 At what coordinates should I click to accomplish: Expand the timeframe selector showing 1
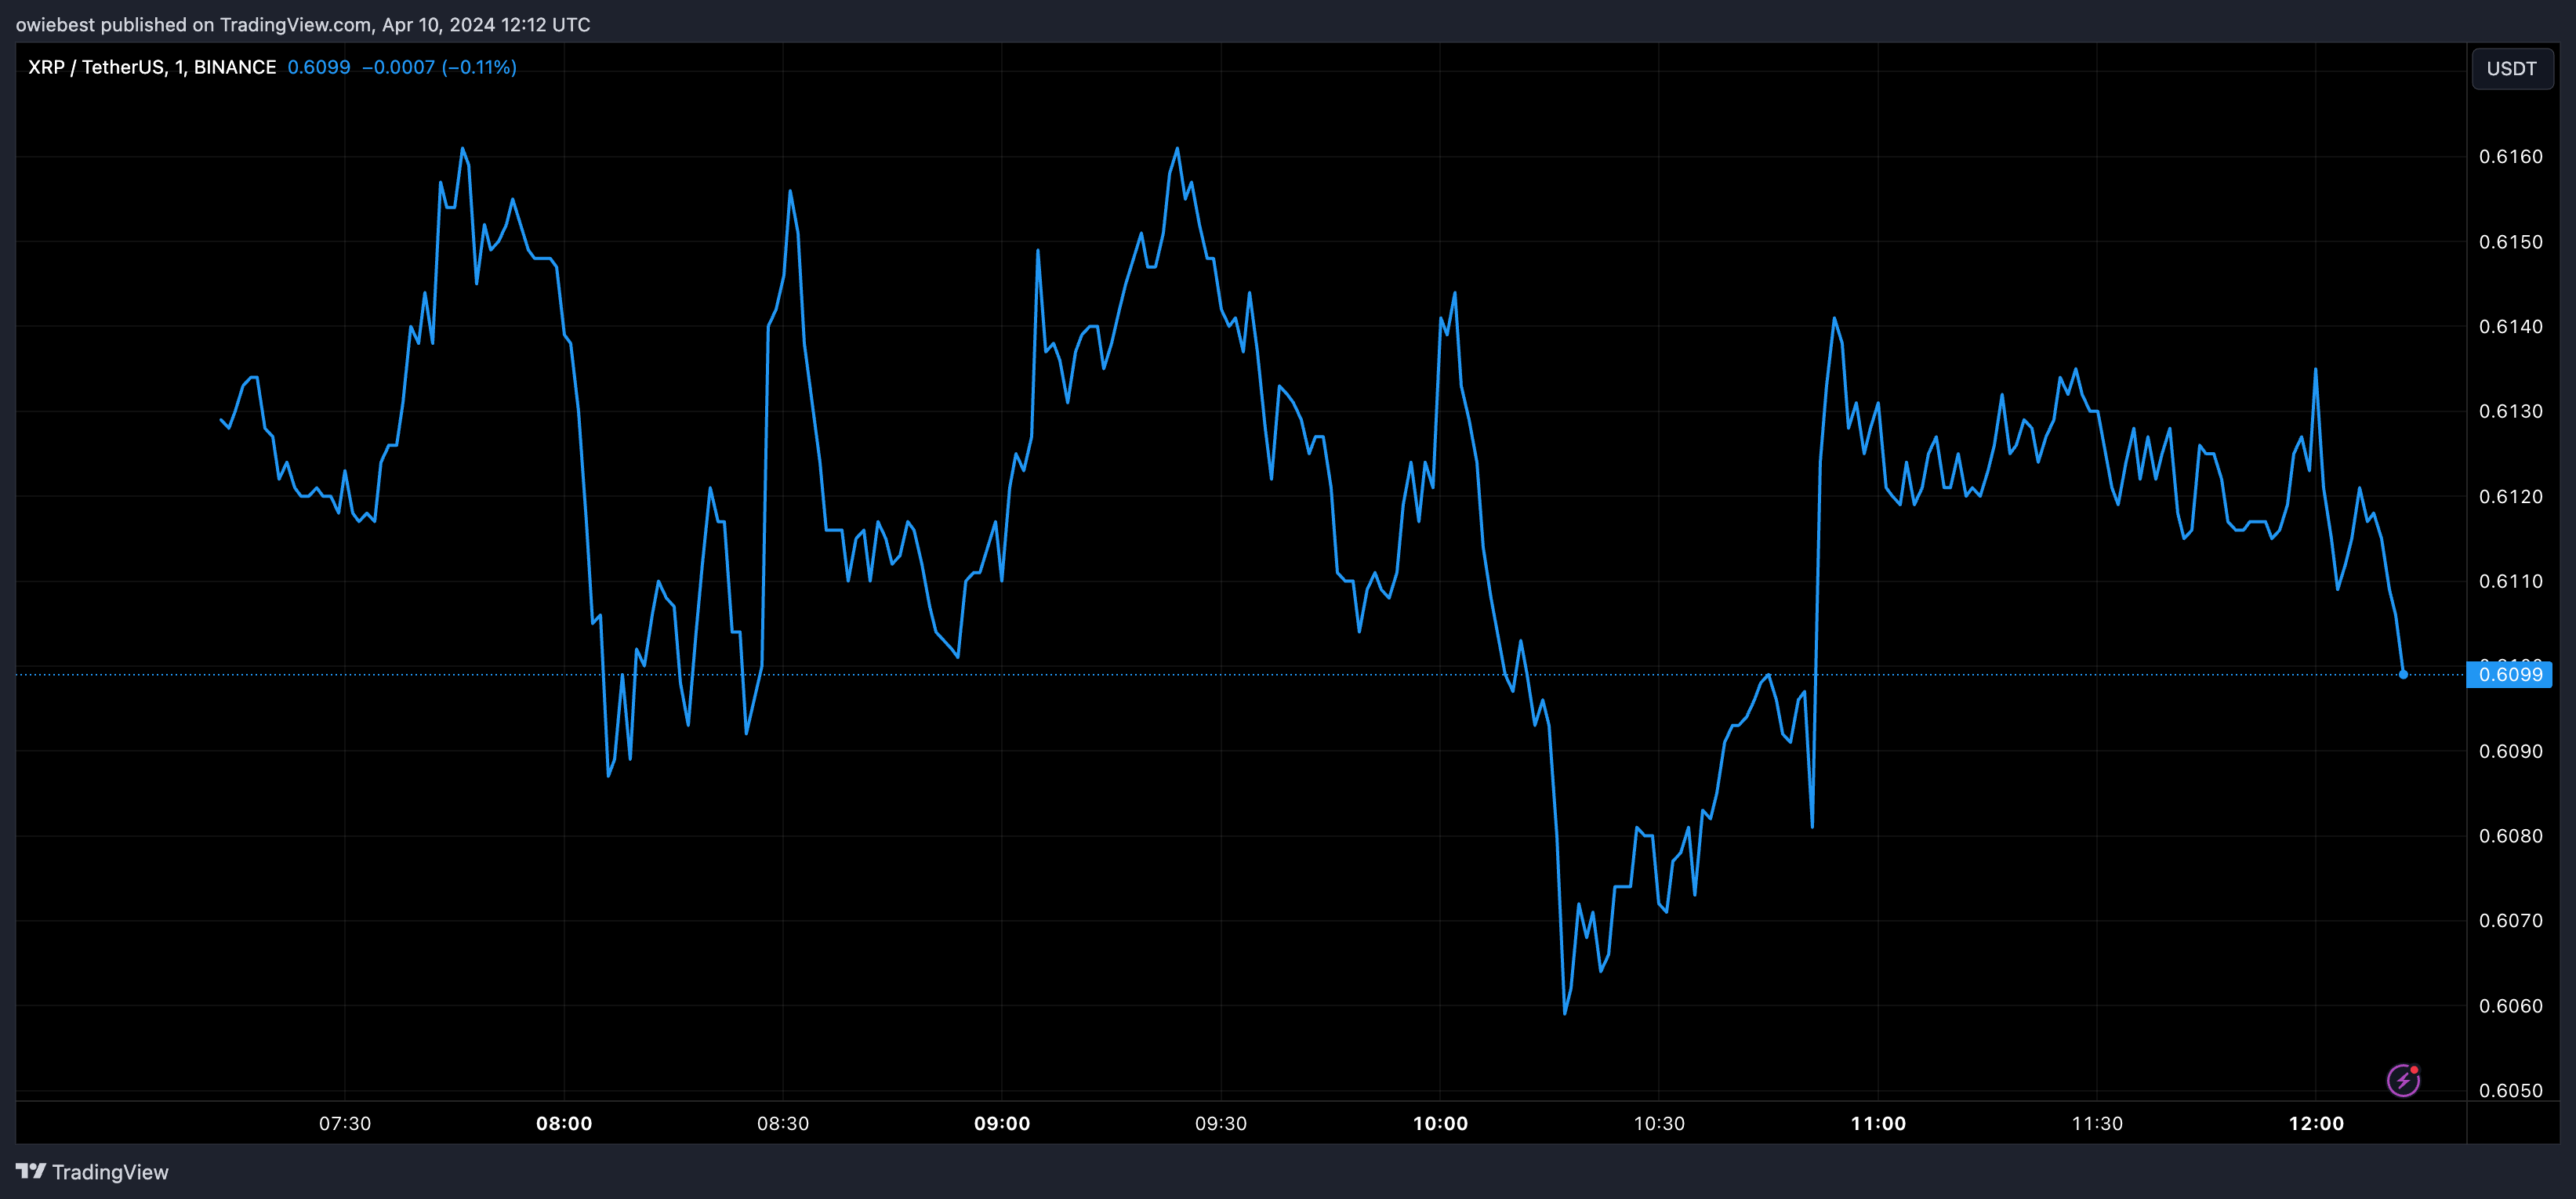[180, 67]
